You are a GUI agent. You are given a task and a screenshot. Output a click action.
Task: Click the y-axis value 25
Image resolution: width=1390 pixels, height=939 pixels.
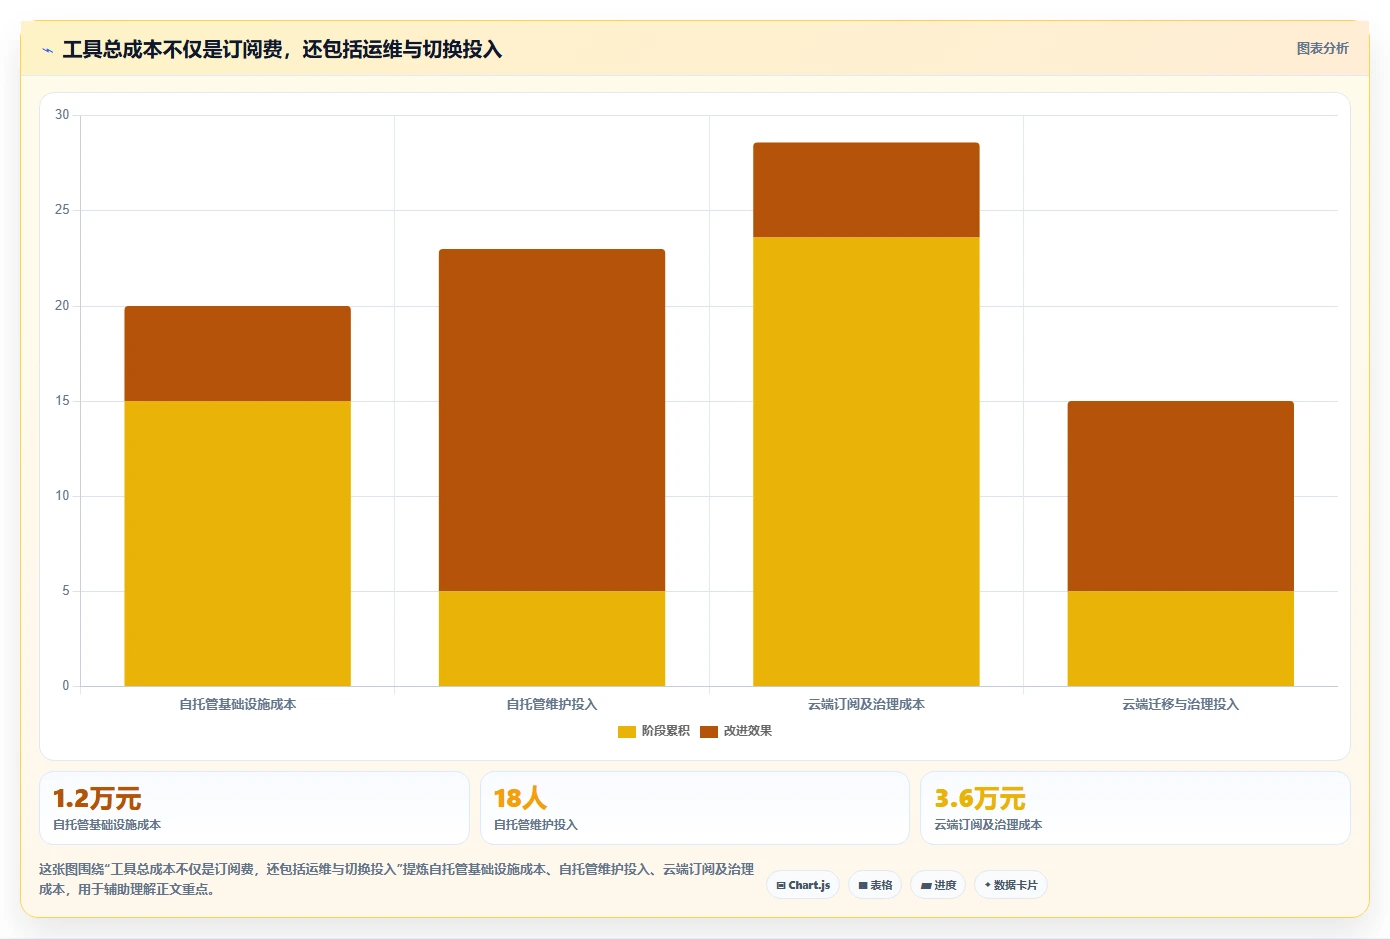pyautogui.click(x=62, y=210)
